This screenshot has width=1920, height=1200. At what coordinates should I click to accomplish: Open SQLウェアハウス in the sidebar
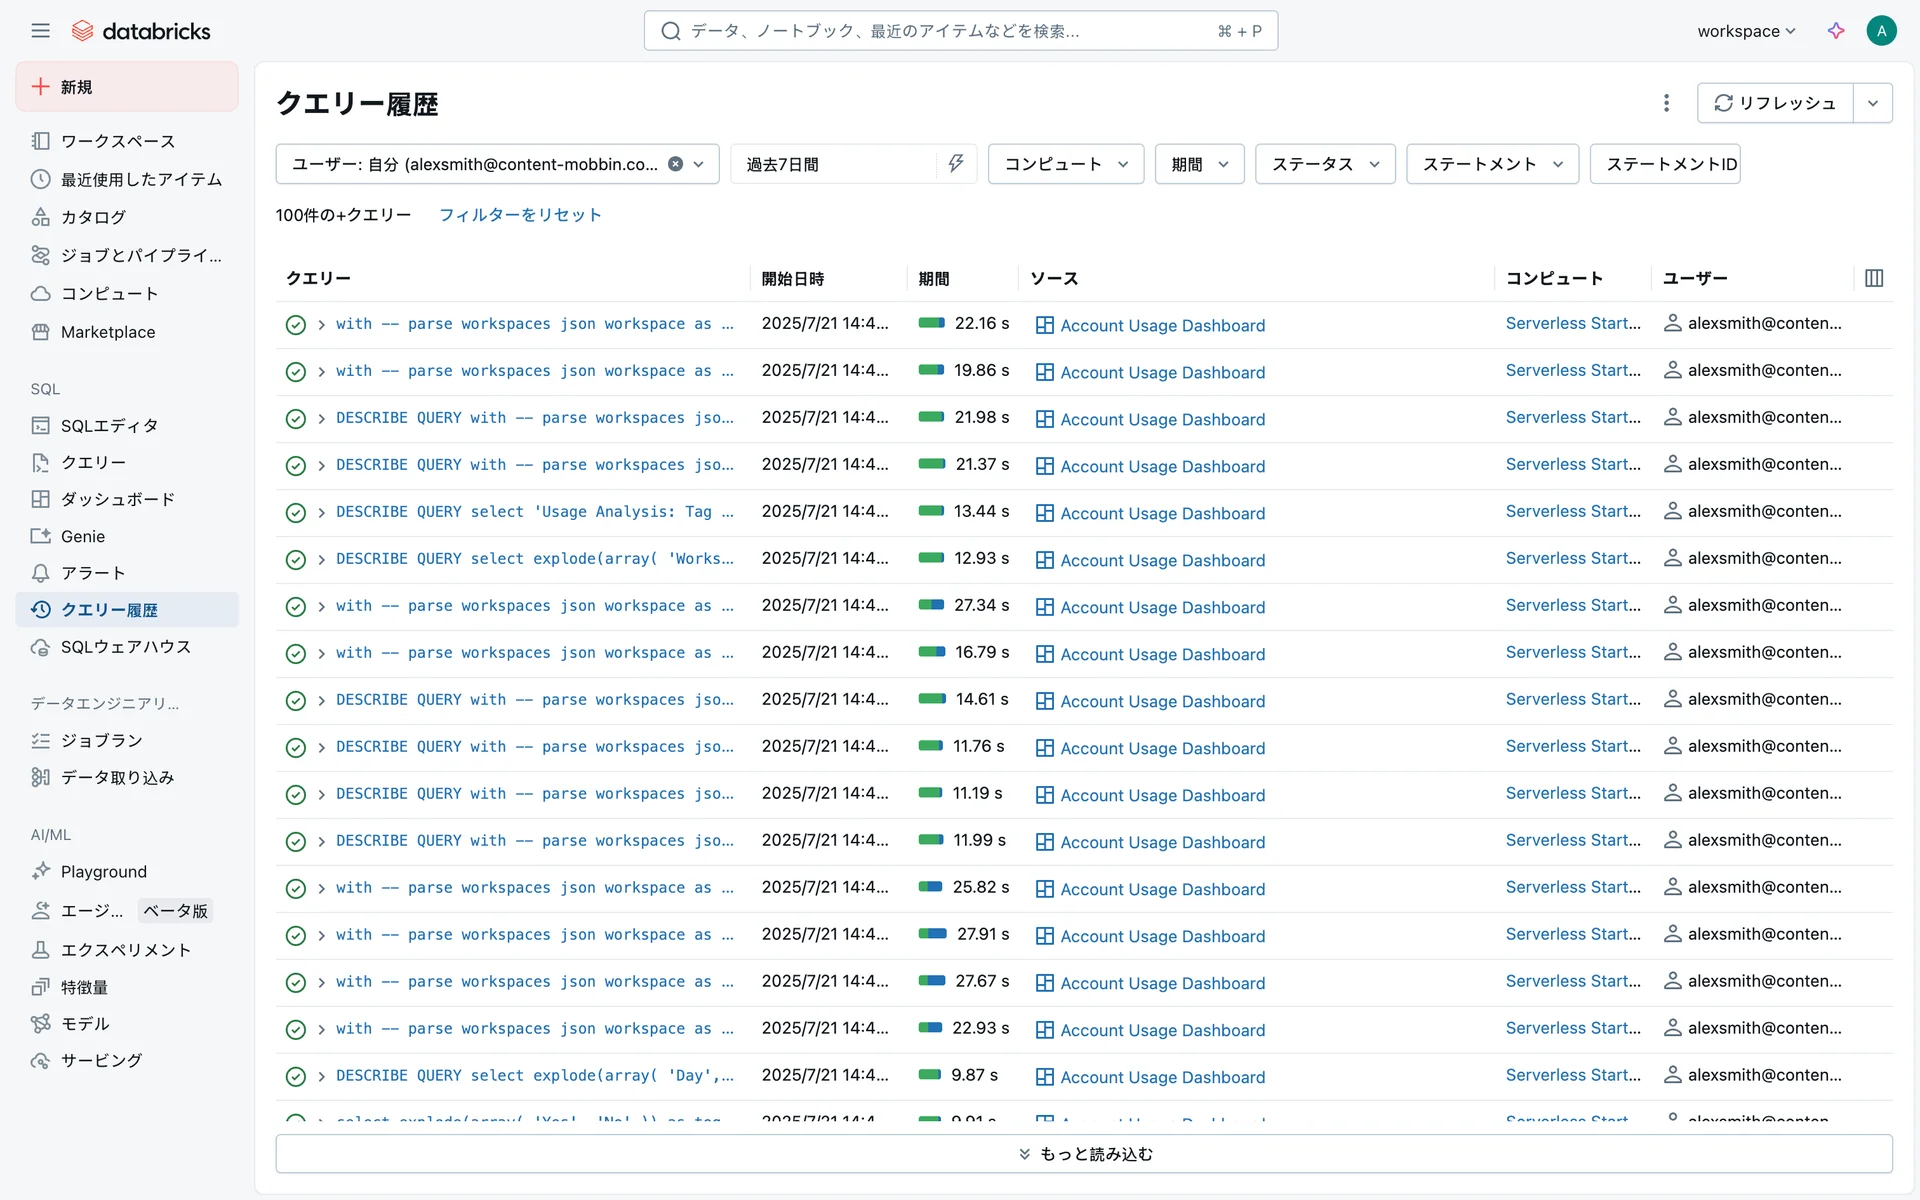point(125,647)
